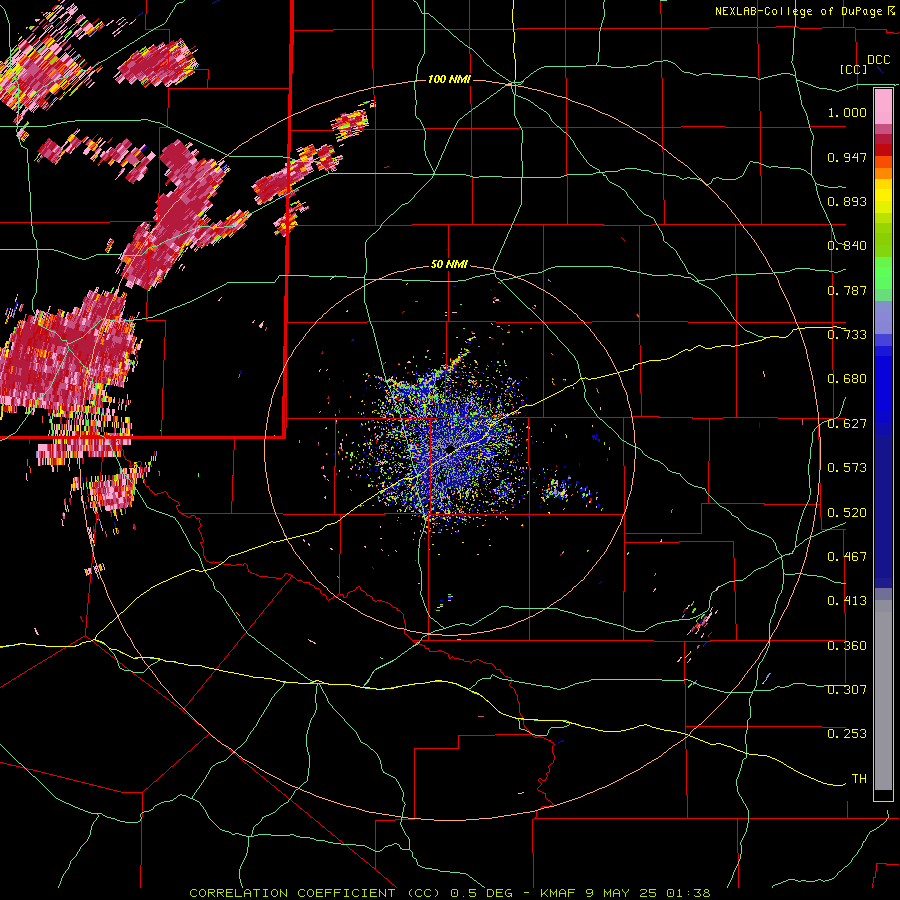
Task: Select the 0.627 scale value
Action: (x=847, y=424)
